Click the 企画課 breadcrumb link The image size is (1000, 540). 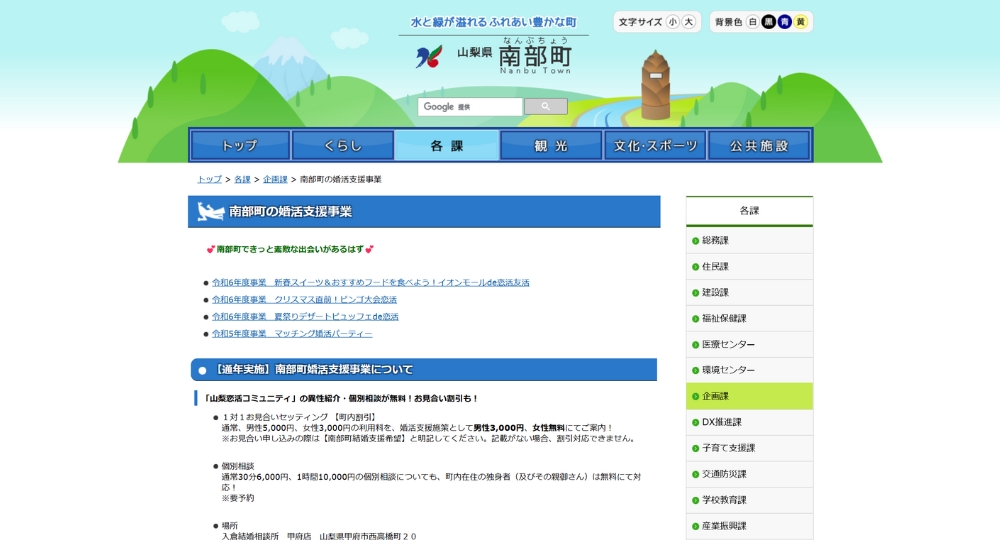[x=275, y=179]
